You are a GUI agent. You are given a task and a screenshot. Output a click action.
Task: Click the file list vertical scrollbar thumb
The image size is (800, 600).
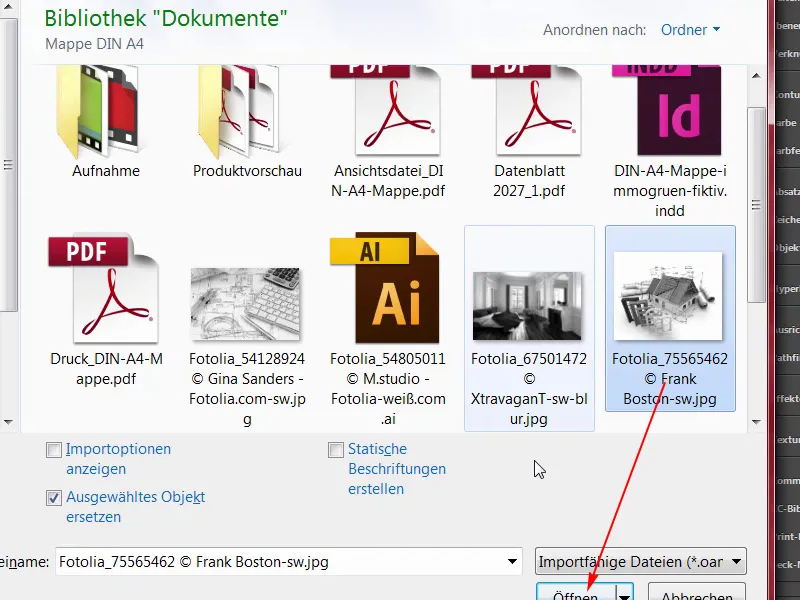coord(757,205)
